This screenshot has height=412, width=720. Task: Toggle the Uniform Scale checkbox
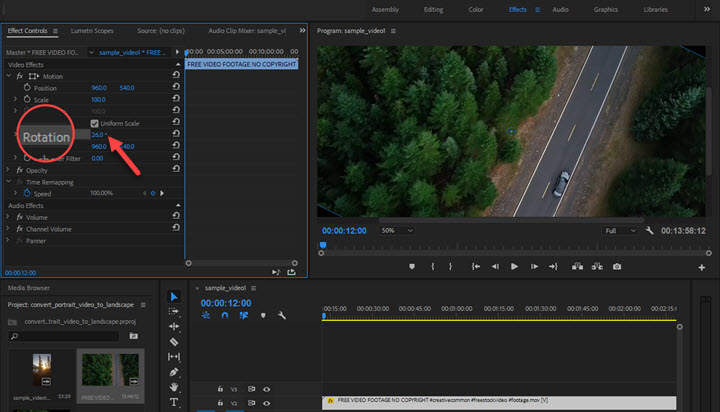point(95,123)
